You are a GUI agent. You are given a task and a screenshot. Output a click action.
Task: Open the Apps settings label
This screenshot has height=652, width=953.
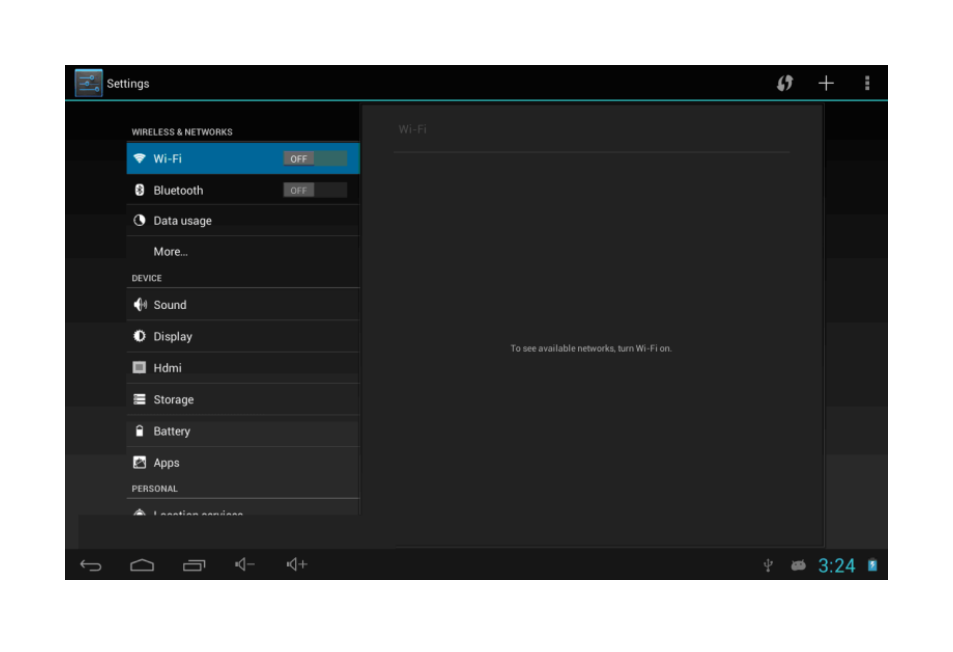(166, 463)
